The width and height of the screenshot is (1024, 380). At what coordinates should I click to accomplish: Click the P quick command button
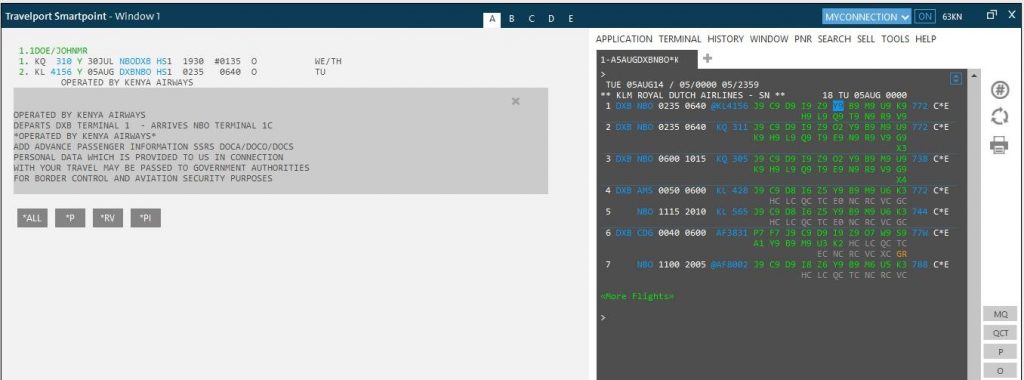(x=1000, y=352)
